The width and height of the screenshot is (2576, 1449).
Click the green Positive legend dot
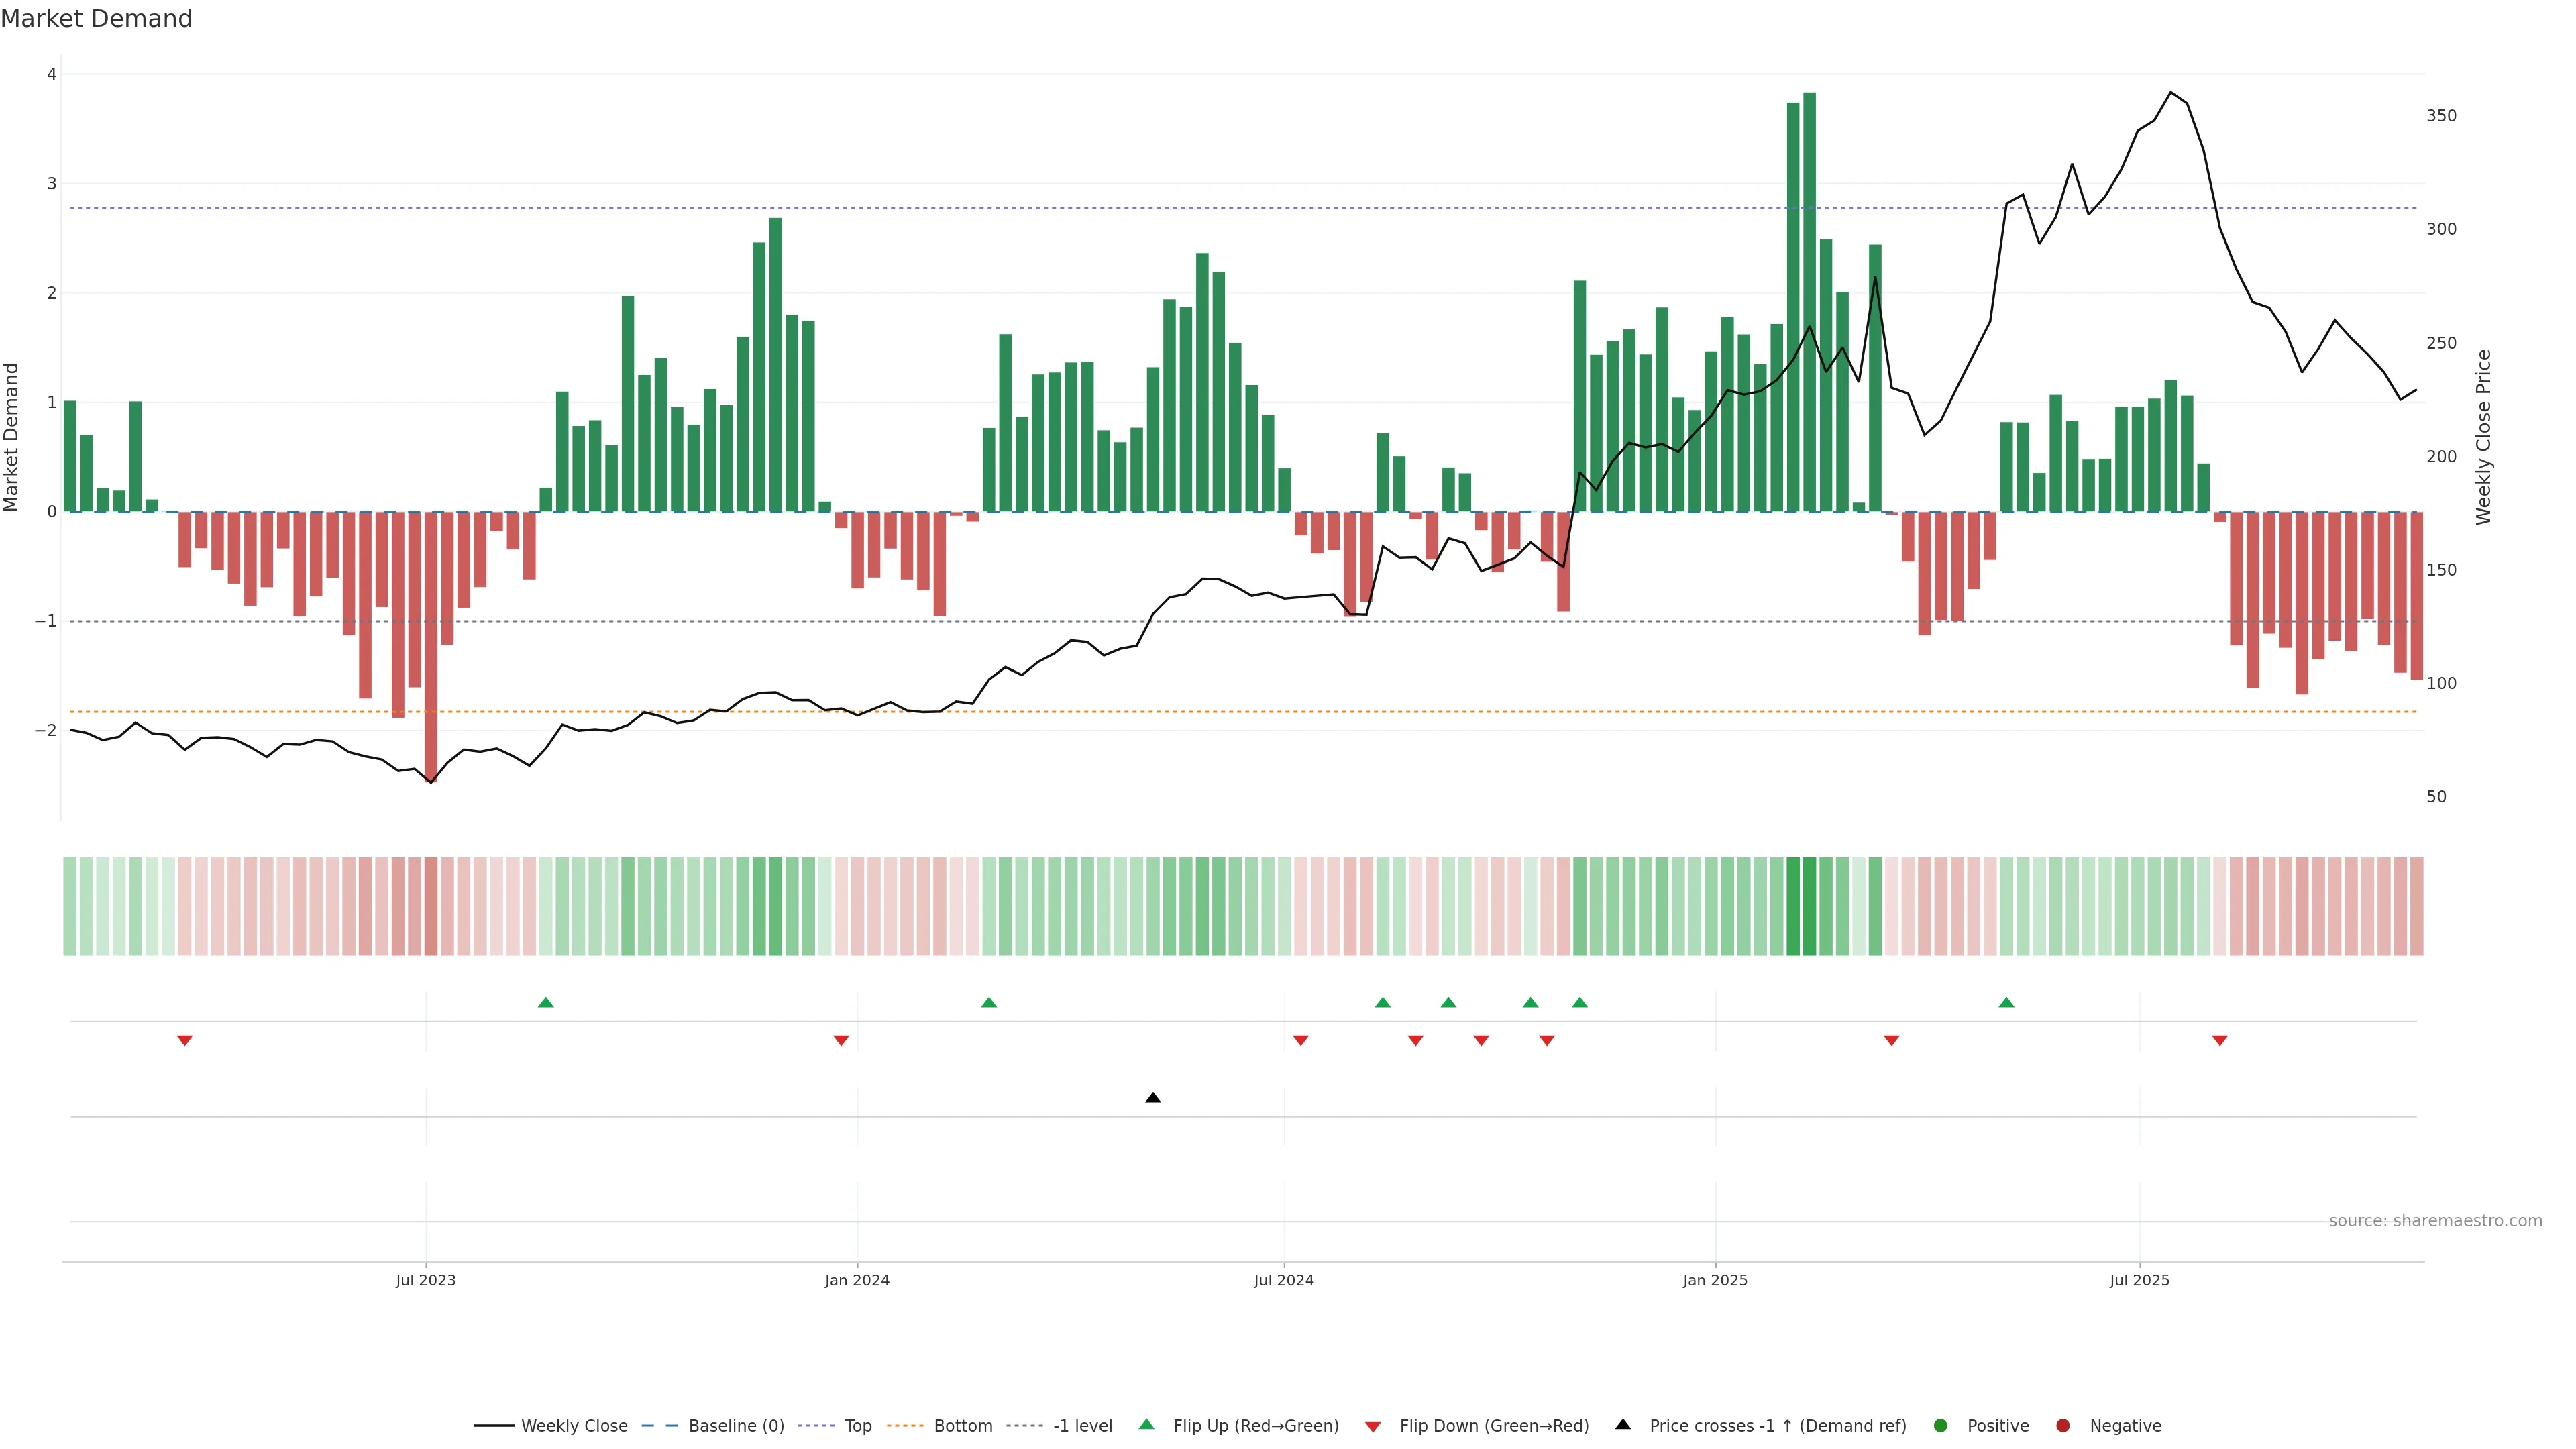point(1941,1426)
